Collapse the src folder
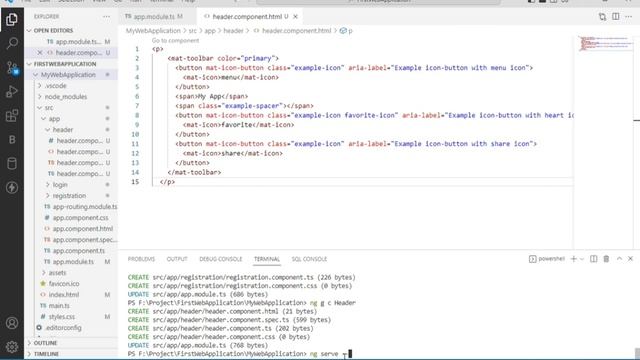Image resolution: width=640 pixels, height=360 pixels. pos(49,108)
